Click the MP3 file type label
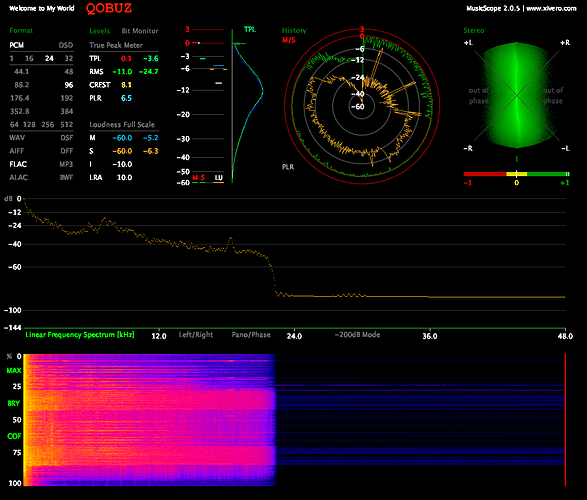Screen dimensions: 587x500 click(66, 164)
